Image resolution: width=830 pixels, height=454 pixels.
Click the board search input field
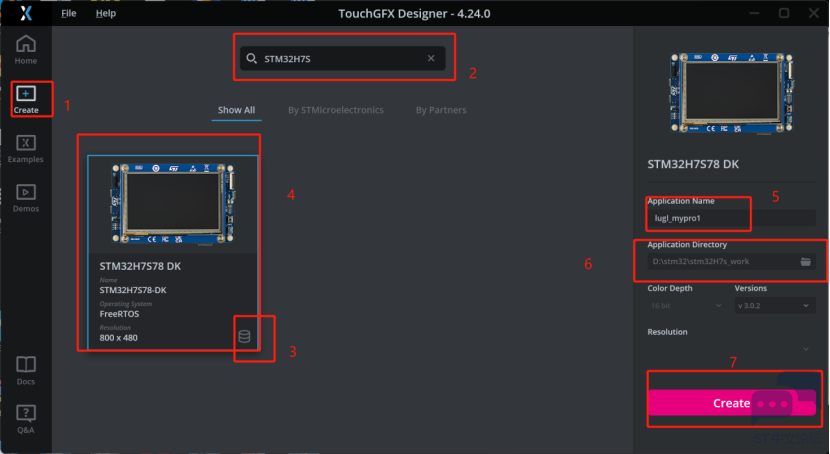342,58
